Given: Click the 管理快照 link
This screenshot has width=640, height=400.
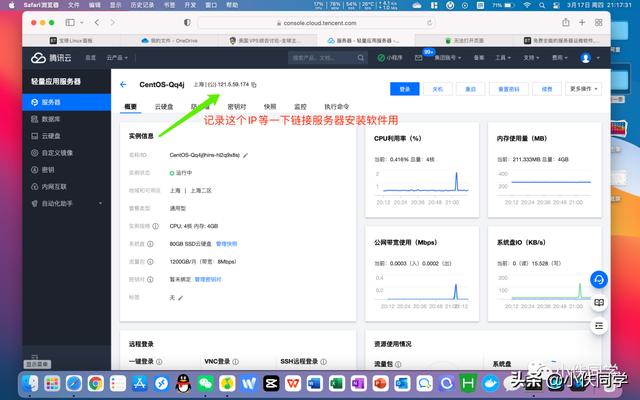Looking at the screenshot, I should click(x=227, y=244).
